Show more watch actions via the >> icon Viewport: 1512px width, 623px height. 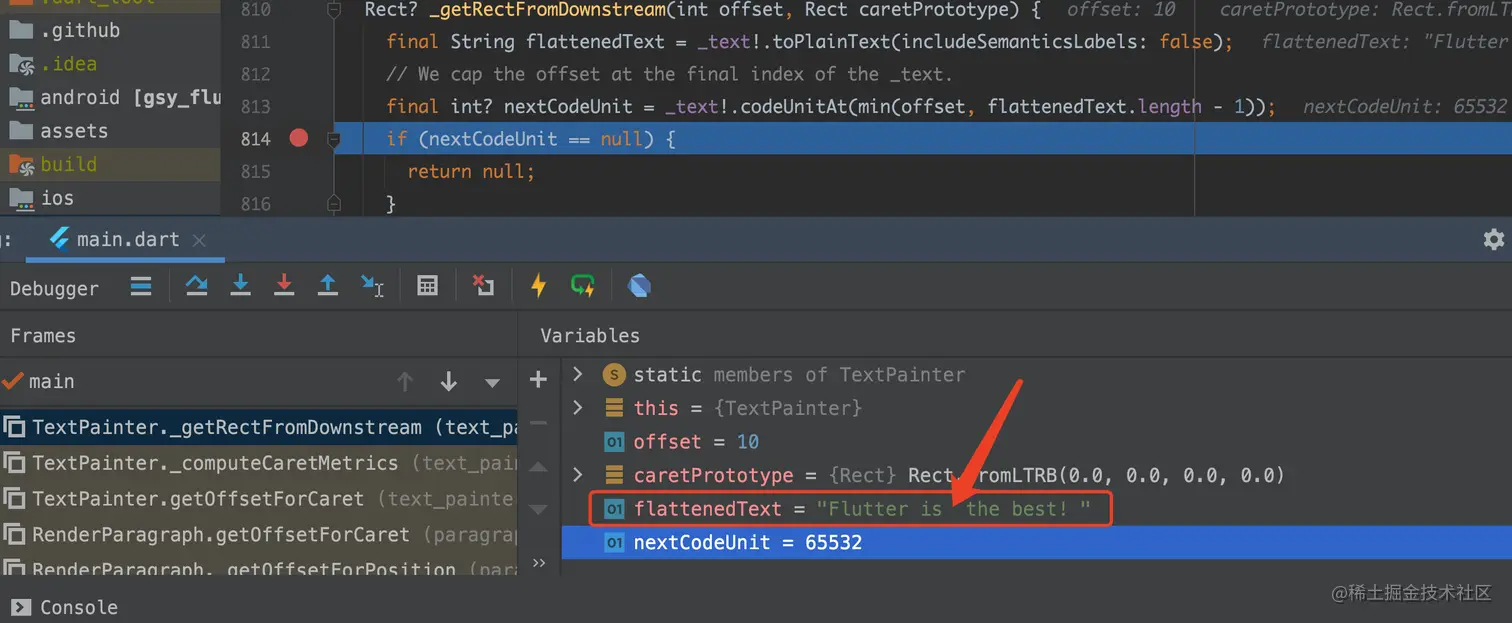click(539, 563)
